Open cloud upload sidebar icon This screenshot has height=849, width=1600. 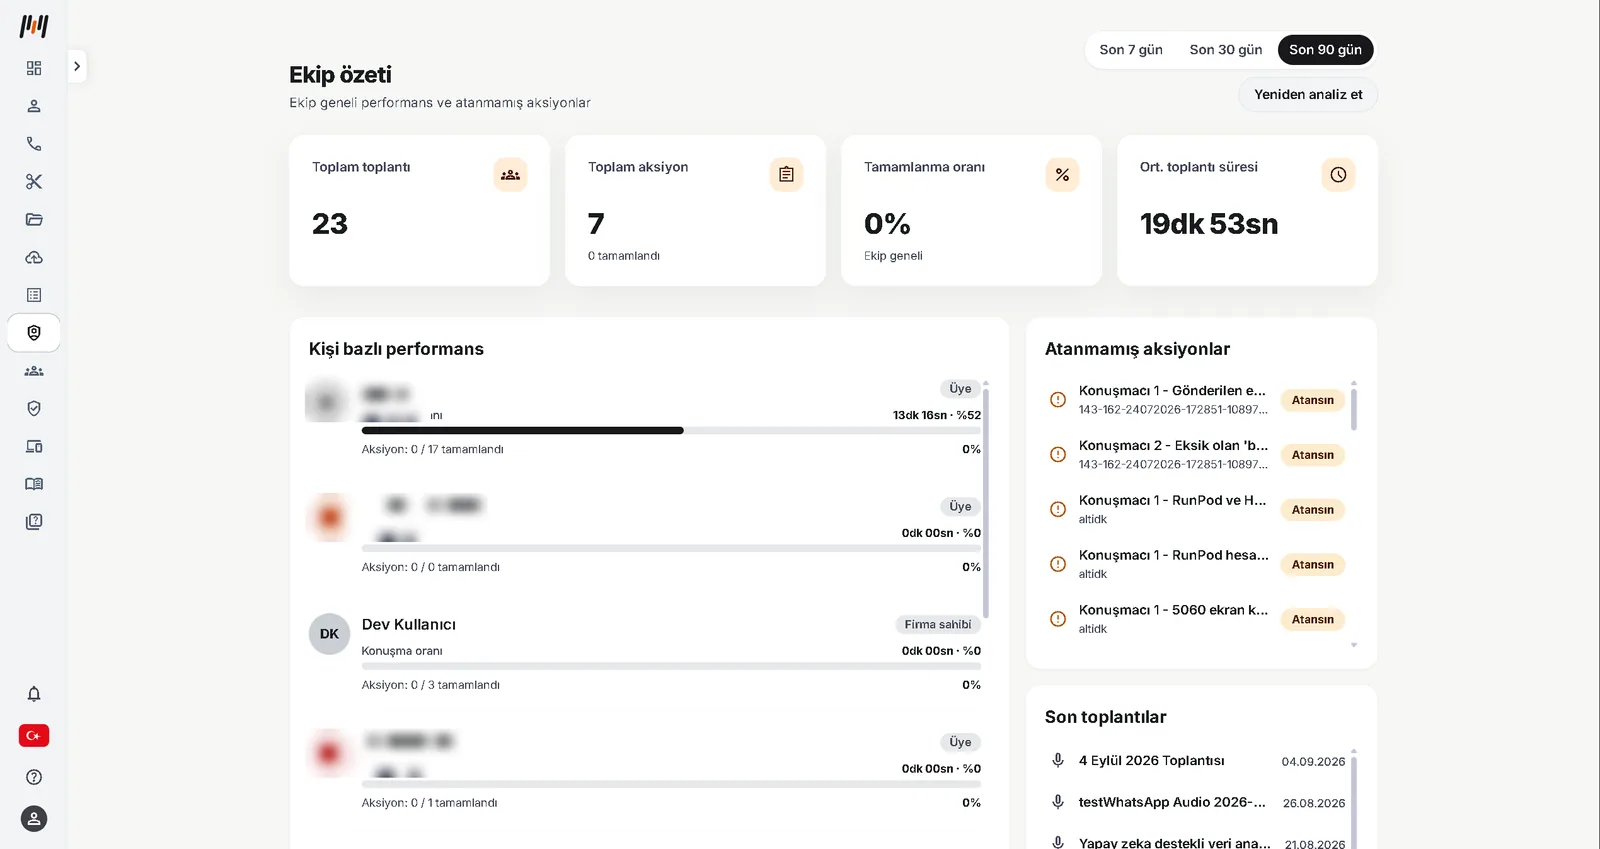pos(34,258)
